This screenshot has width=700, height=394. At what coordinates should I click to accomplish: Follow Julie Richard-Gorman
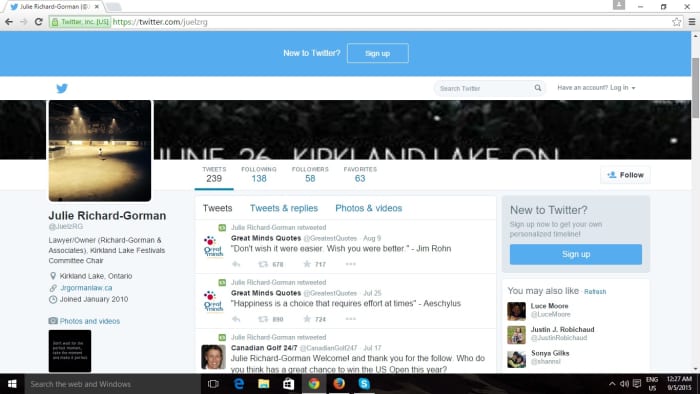(x=625, y=175)
